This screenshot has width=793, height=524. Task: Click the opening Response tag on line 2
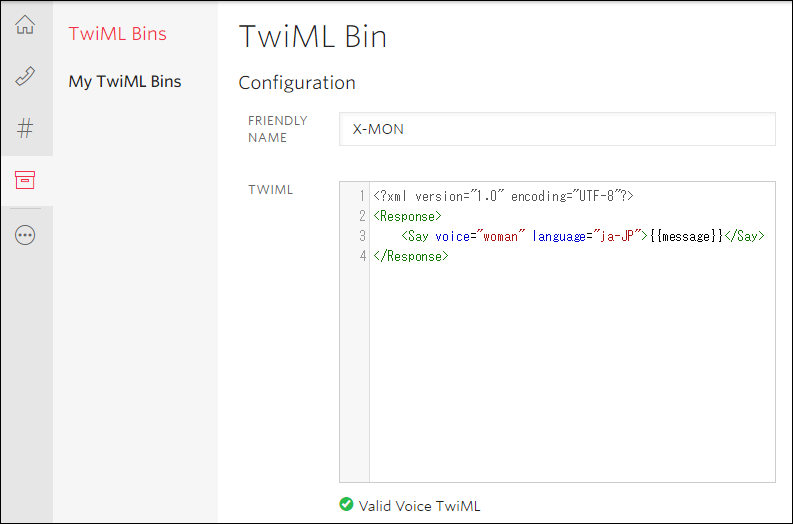click(x=407, y=216)
